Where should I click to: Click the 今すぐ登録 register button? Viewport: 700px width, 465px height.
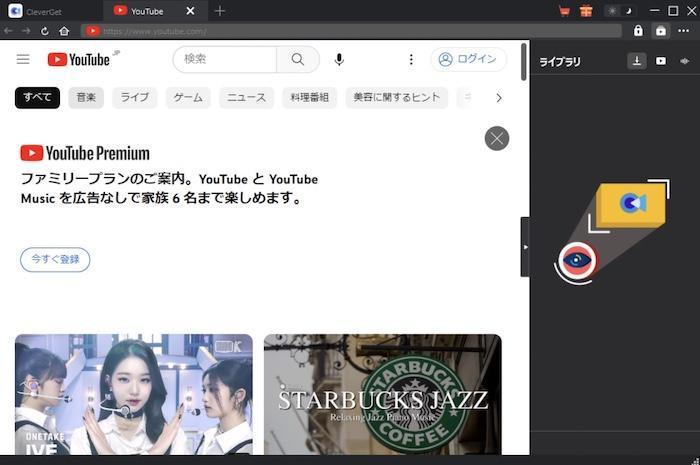tap(55, 259)
